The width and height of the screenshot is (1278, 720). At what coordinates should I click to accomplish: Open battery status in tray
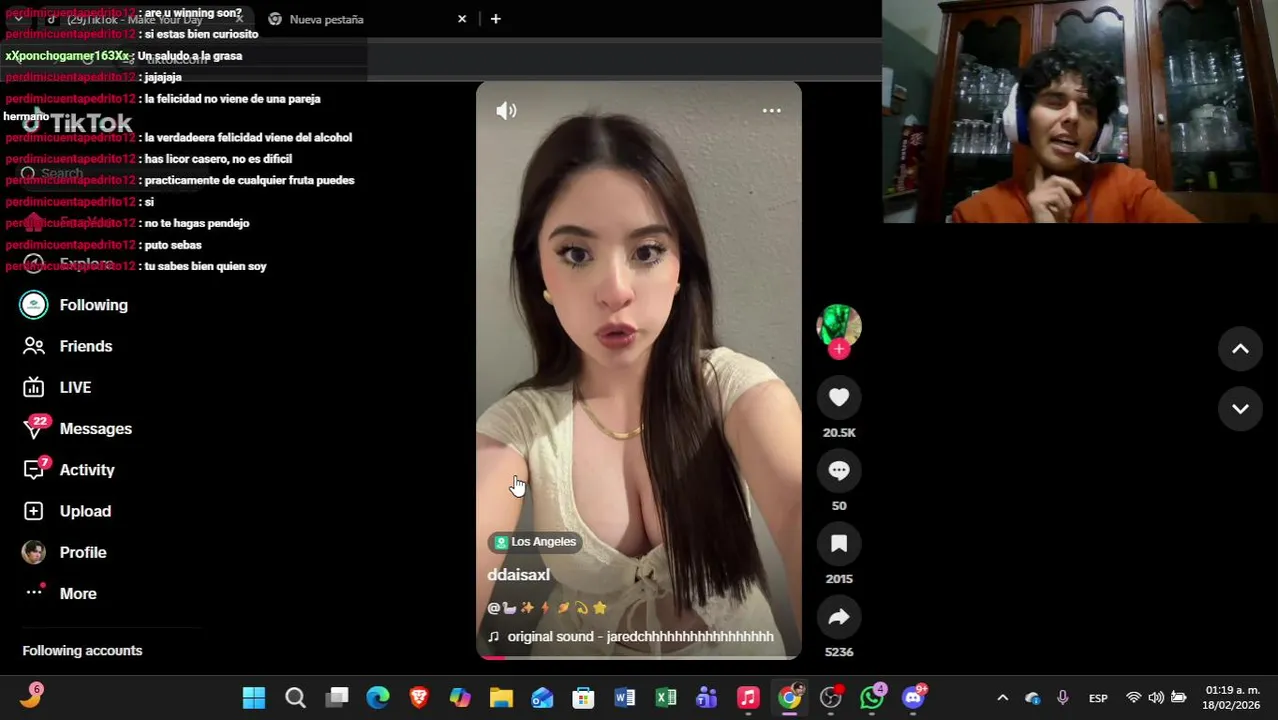tap(1179, 698)
